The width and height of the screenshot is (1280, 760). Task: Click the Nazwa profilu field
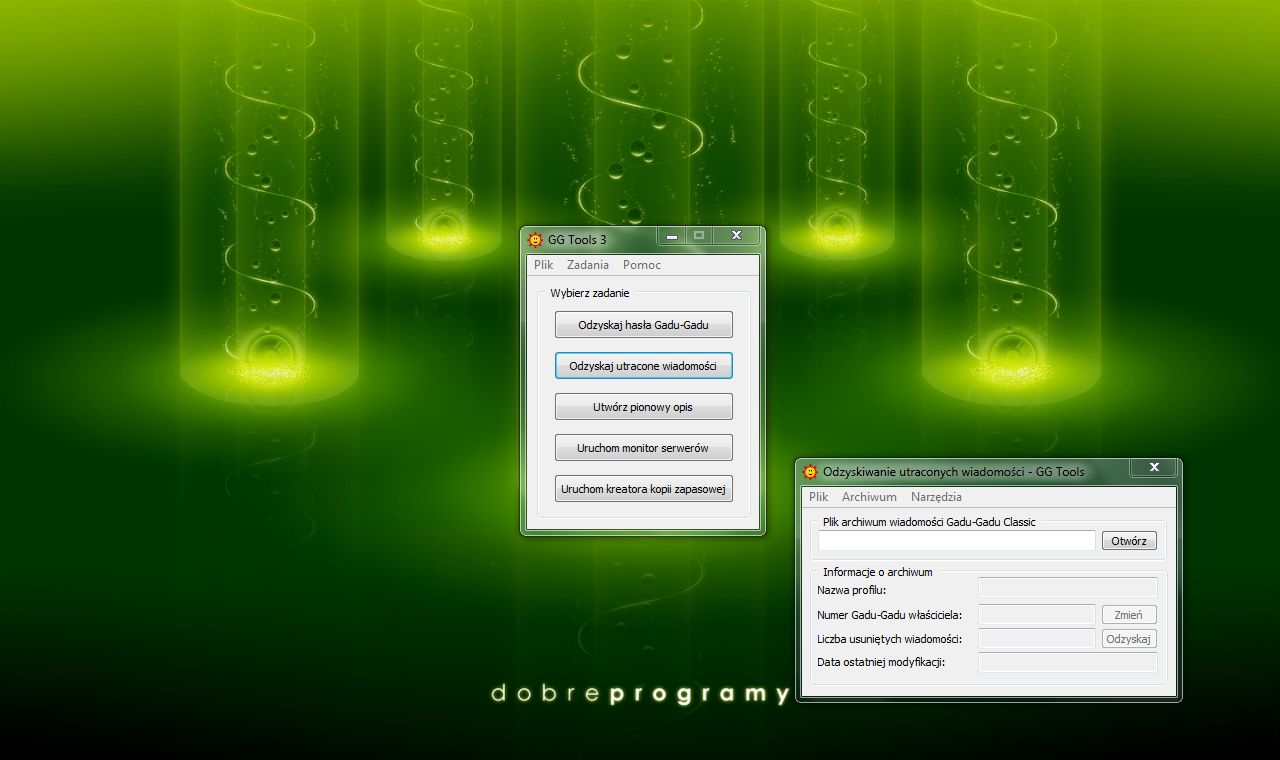click(x=1067, y=588)
